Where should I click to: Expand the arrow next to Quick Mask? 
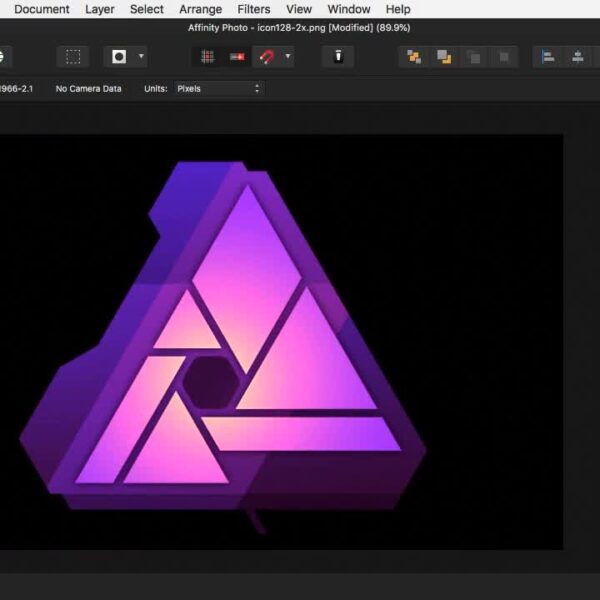click(x=141, y=57)
